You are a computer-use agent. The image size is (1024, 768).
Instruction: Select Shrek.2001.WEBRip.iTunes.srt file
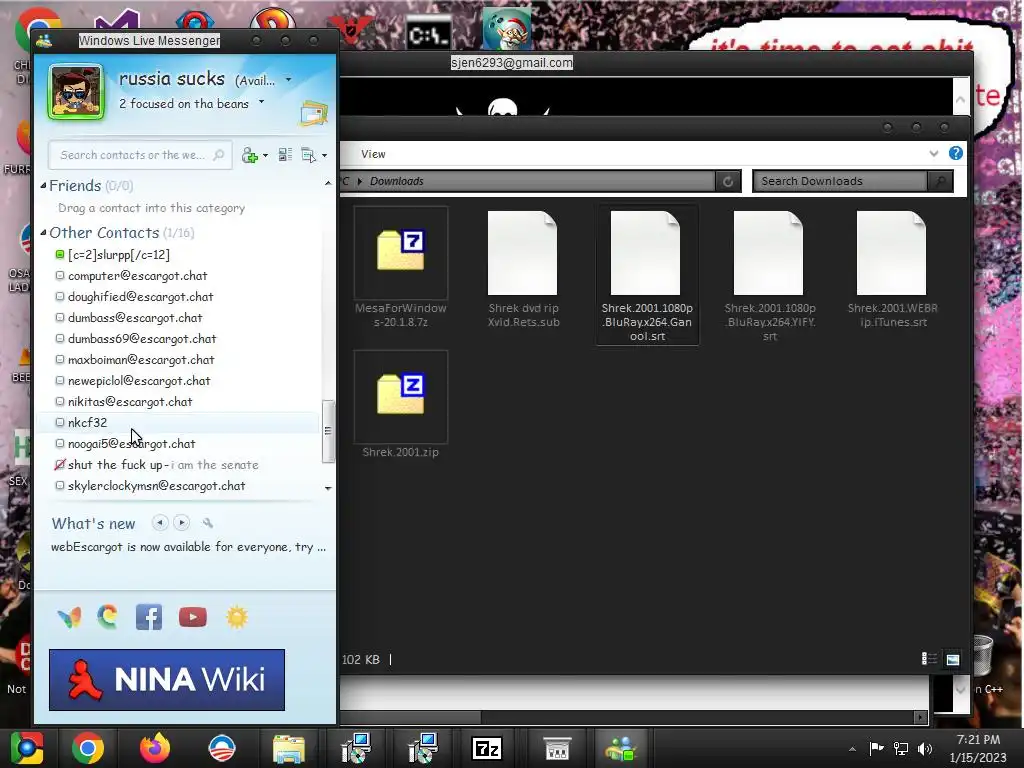tap(893, 268)
